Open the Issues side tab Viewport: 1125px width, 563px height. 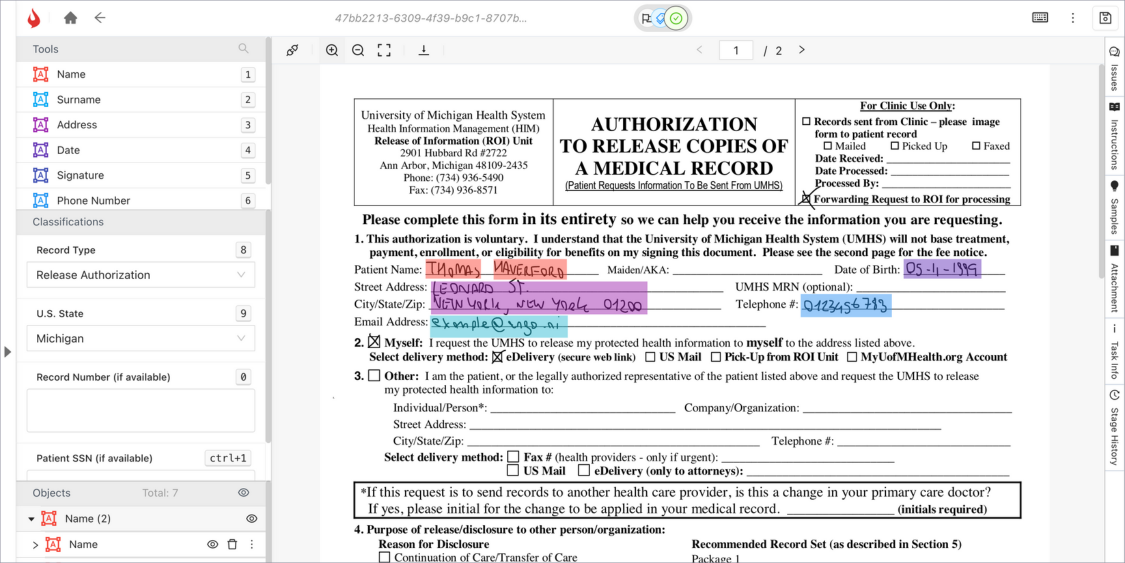click(1114, 69)
